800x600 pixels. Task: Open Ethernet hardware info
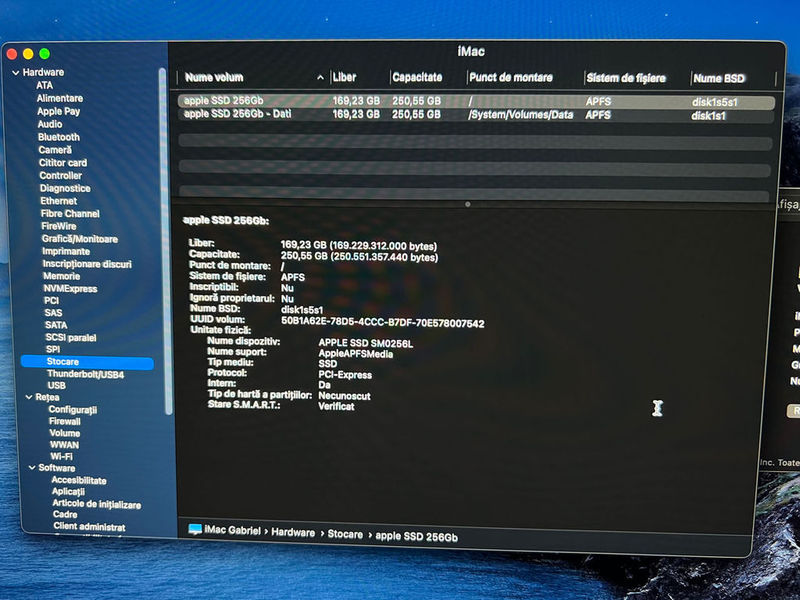point(59,201)
